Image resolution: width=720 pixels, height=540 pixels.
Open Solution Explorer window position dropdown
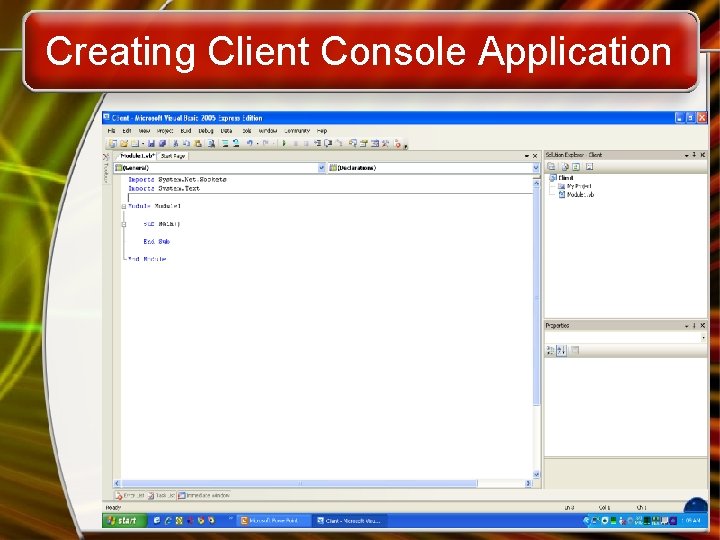point(686,155)
